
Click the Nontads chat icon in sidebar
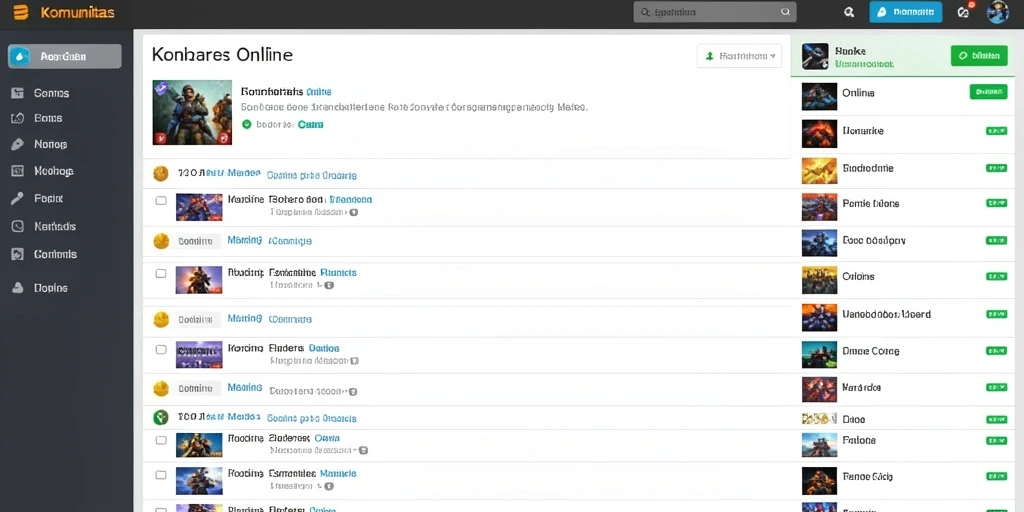click(18, 227)
